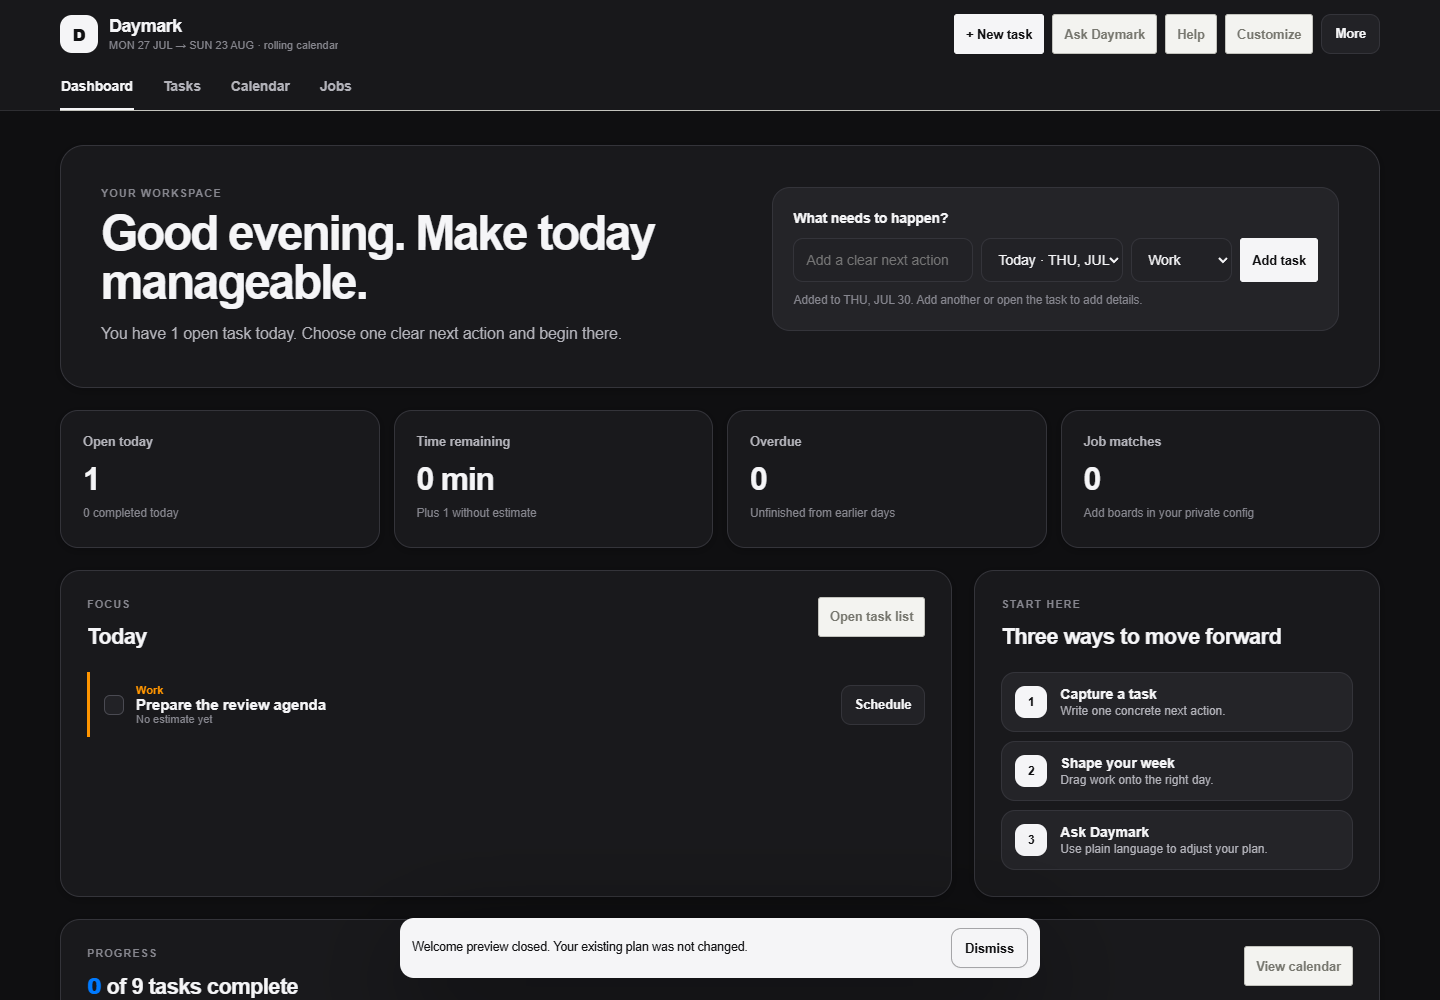Dismiss the welcome preview notification
The image size is (1440, 1000).
989,948
